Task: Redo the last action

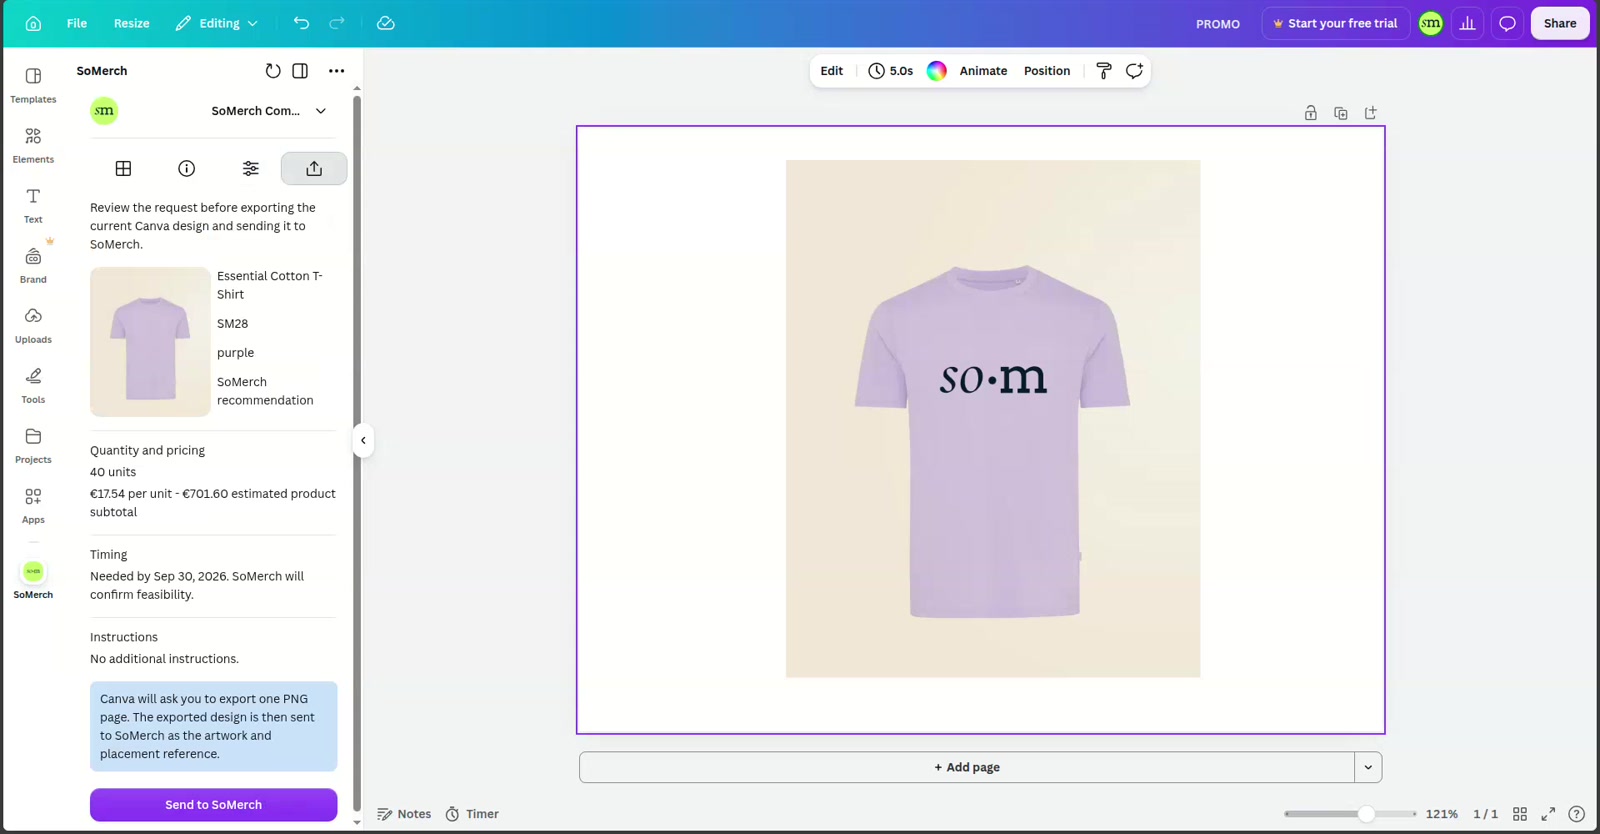Action: [337, 23]
